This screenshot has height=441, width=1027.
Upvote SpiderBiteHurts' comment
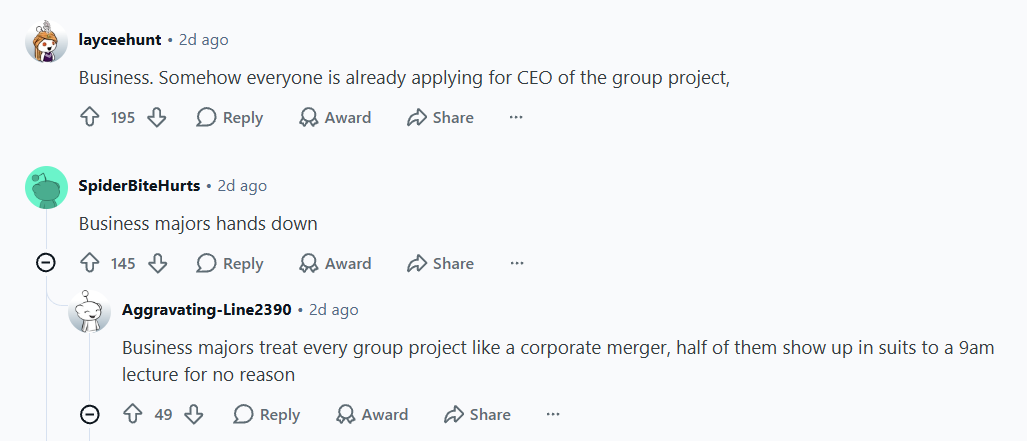[x=89, y=264]
